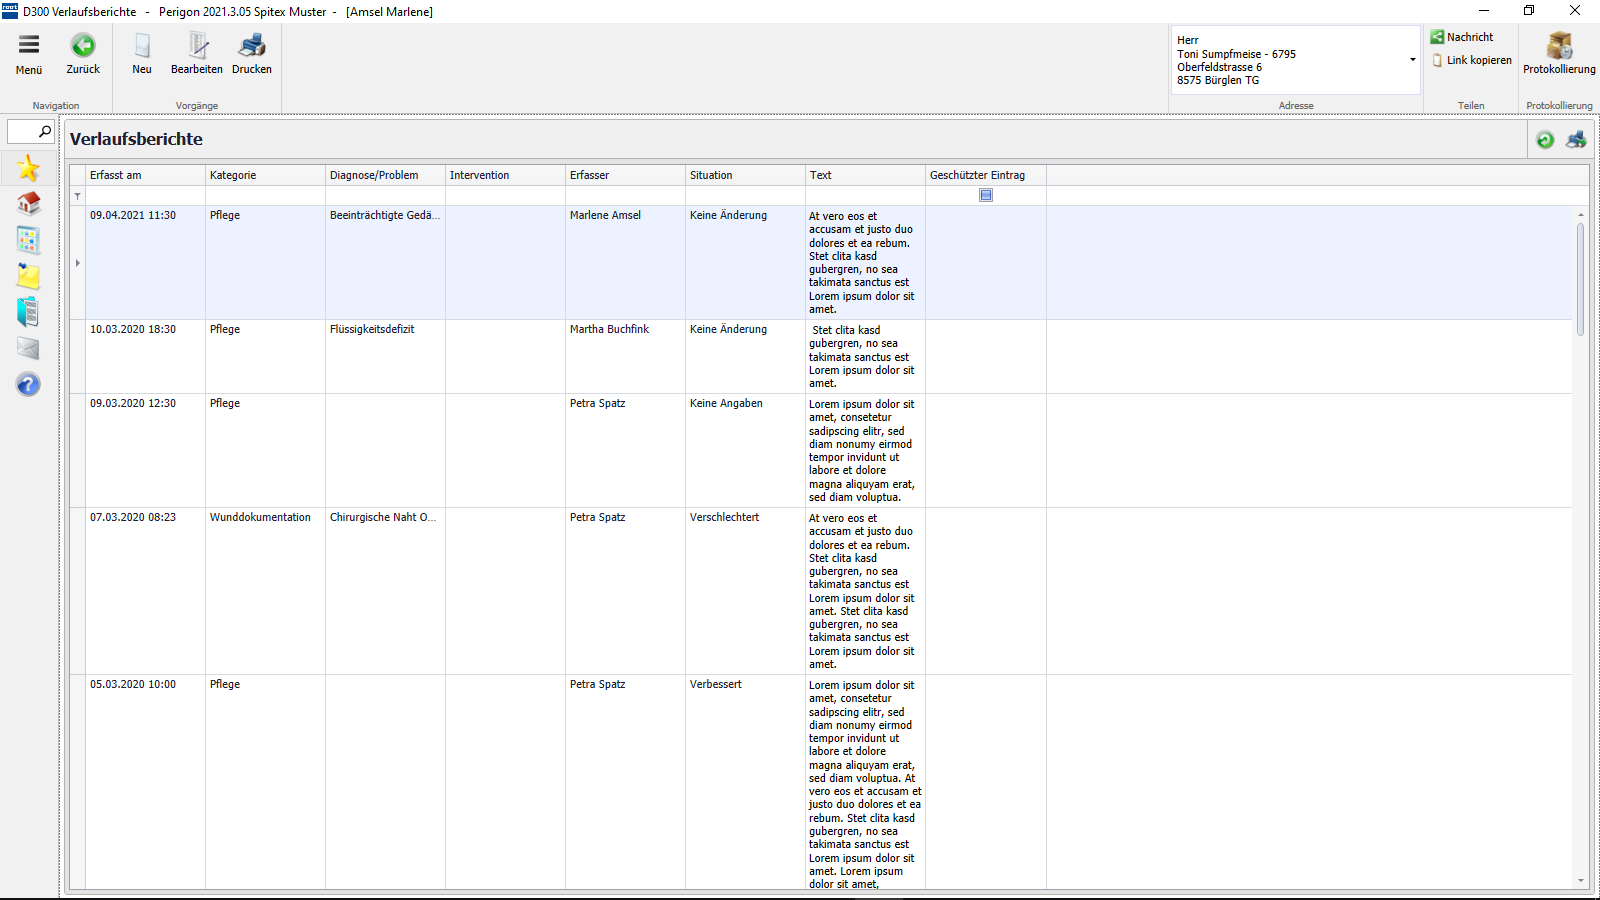Click the Bearbeiten edit icon

197,46
